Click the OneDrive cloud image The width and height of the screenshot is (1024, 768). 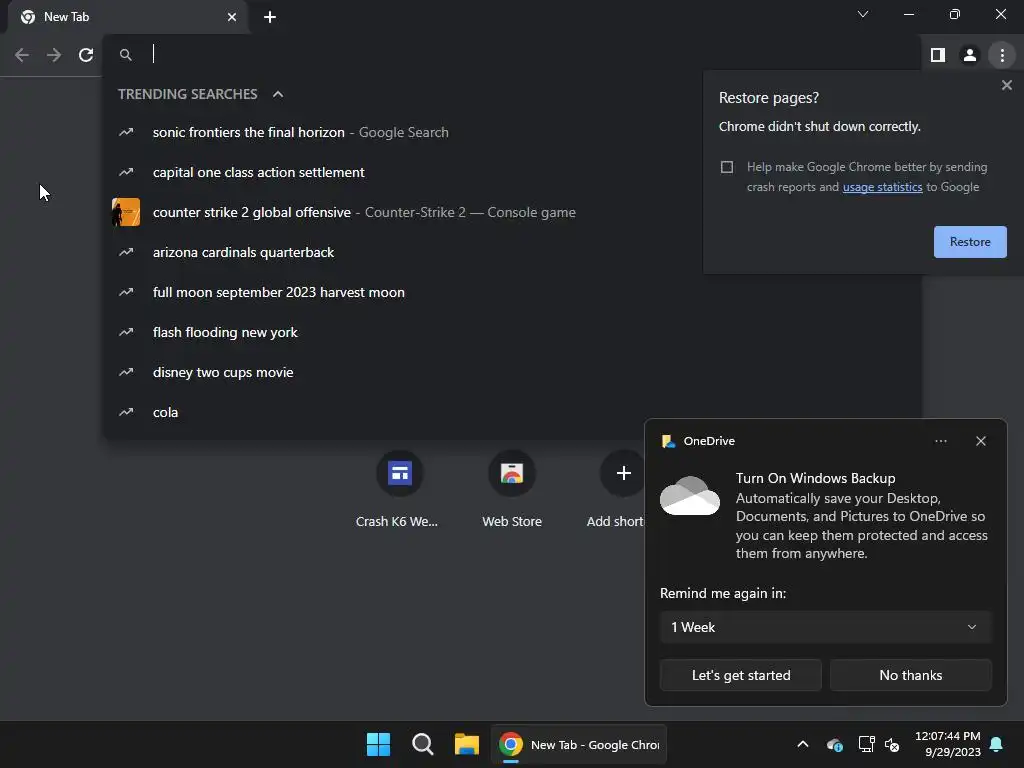pyautogui.click(x=690, y=496)
